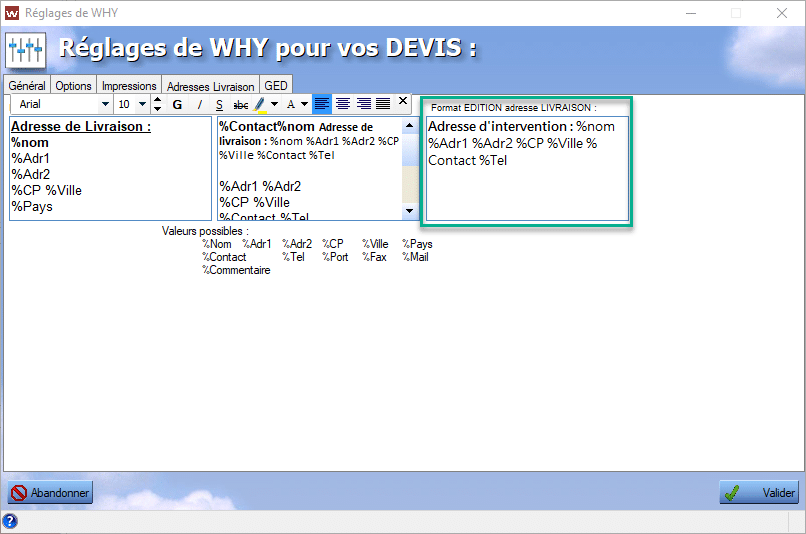
Task: Increase font size with stepper up arrow
Action: [x=157, y=99]
